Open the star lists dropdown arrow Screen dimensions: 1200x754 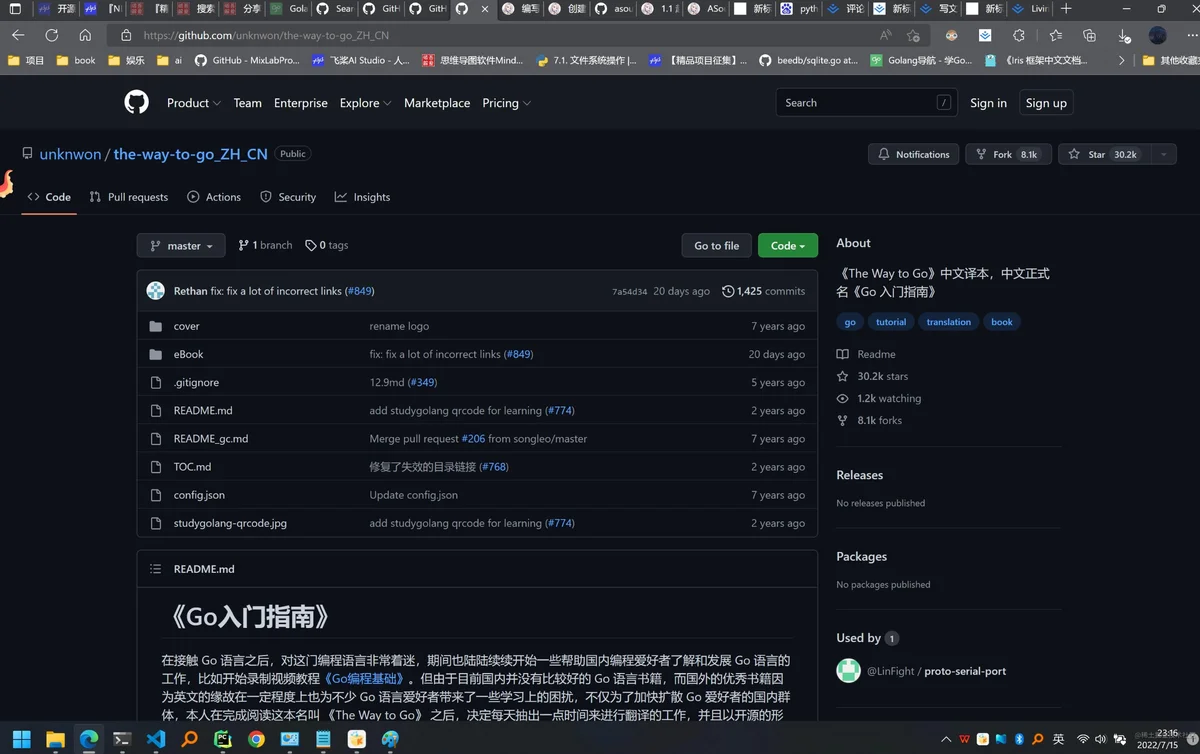click(1163, 154)
